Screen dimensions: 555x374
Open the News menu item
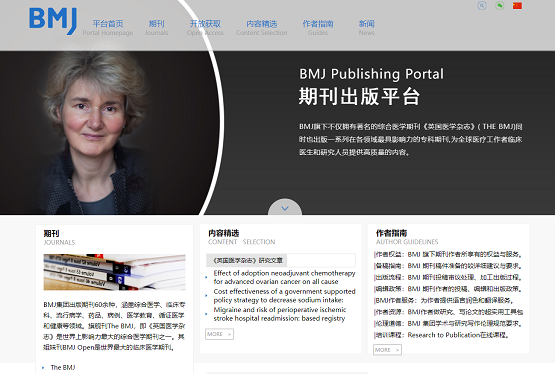pyautogui.click(x=366, y=28)
